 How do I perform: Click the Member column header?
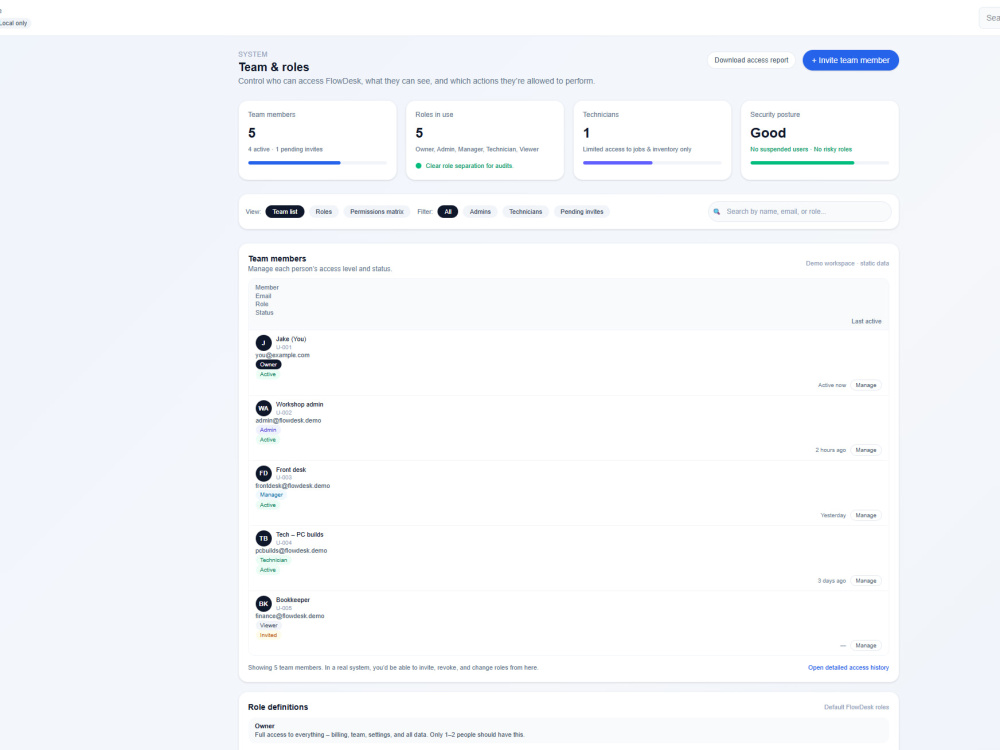267,288
